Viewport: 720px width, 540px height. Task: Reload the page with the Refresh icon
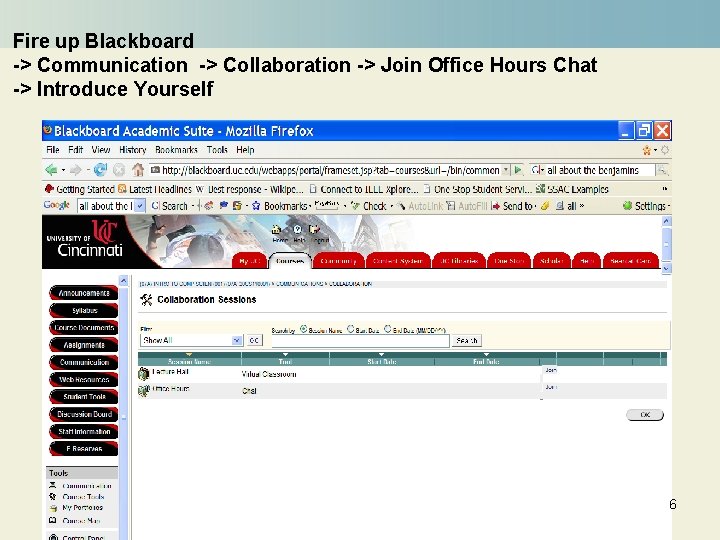click(100, 170)
